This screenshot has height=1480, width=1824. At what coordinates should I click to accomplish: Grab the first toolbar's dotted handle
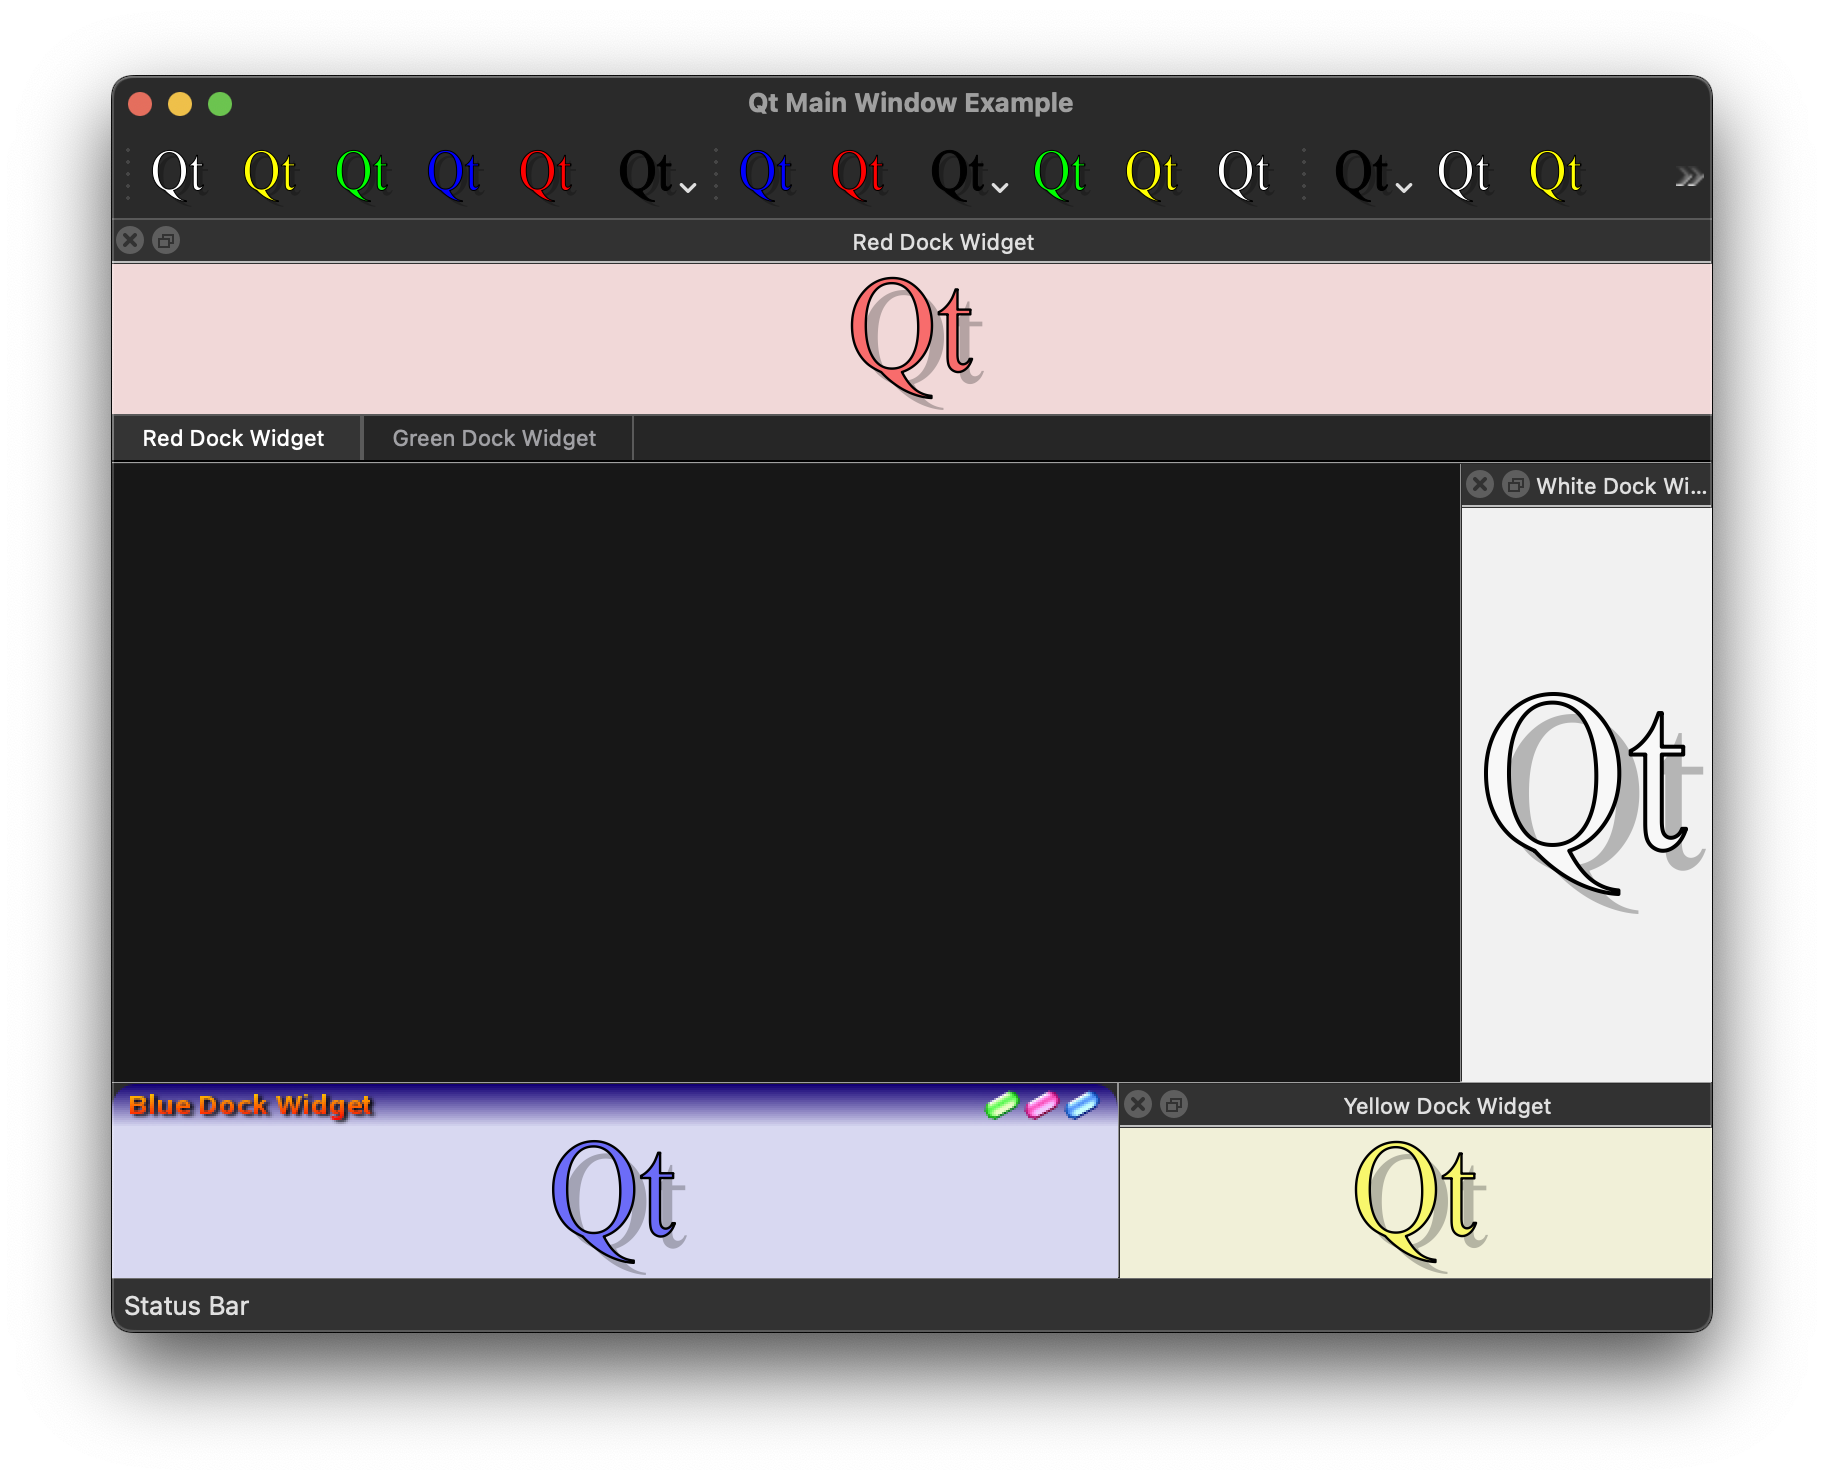[129, 174]
